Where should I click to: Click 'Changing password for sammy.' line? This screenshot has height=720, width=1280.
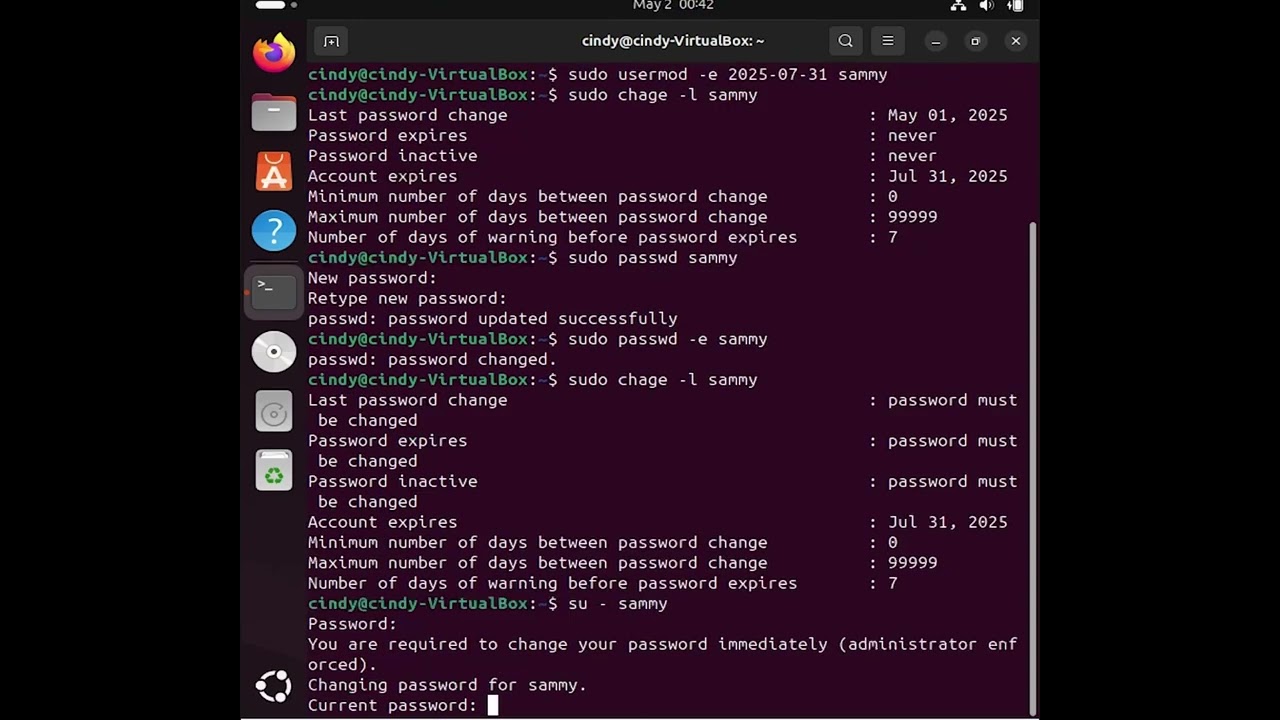click(x=447, y=685)
